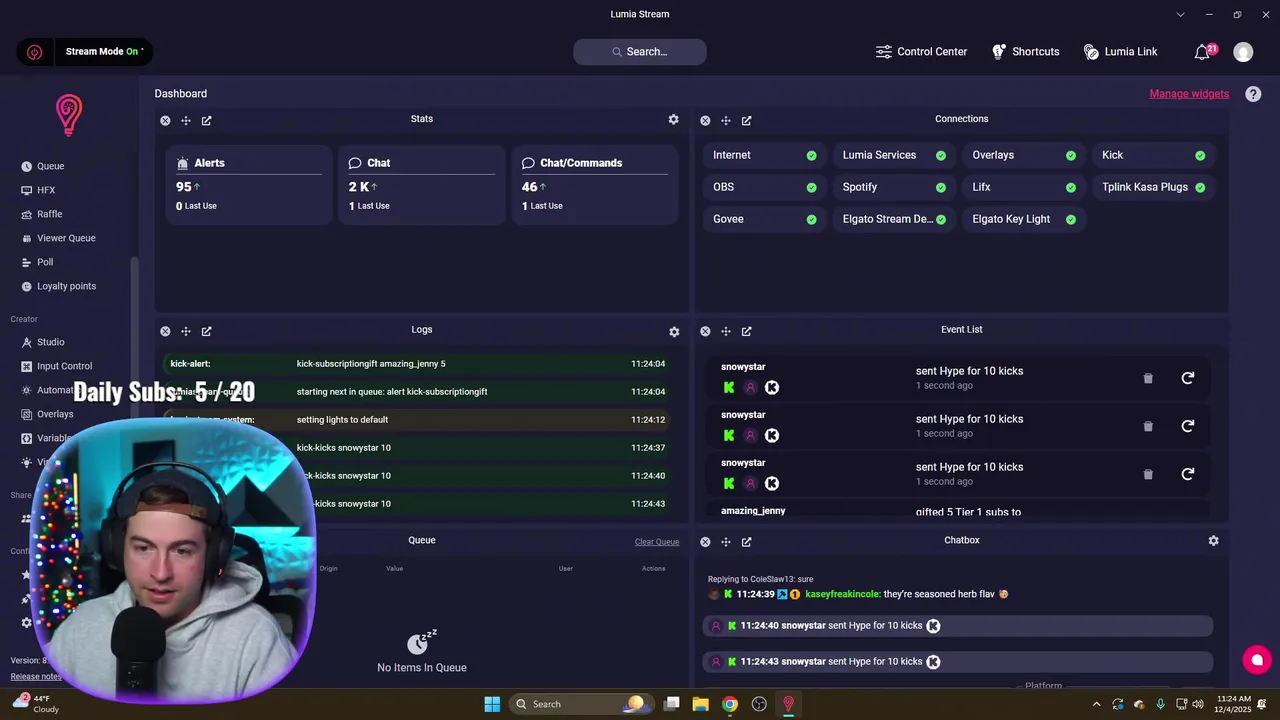
Task: Select the Chat stat card
Action: pos(422,184)
